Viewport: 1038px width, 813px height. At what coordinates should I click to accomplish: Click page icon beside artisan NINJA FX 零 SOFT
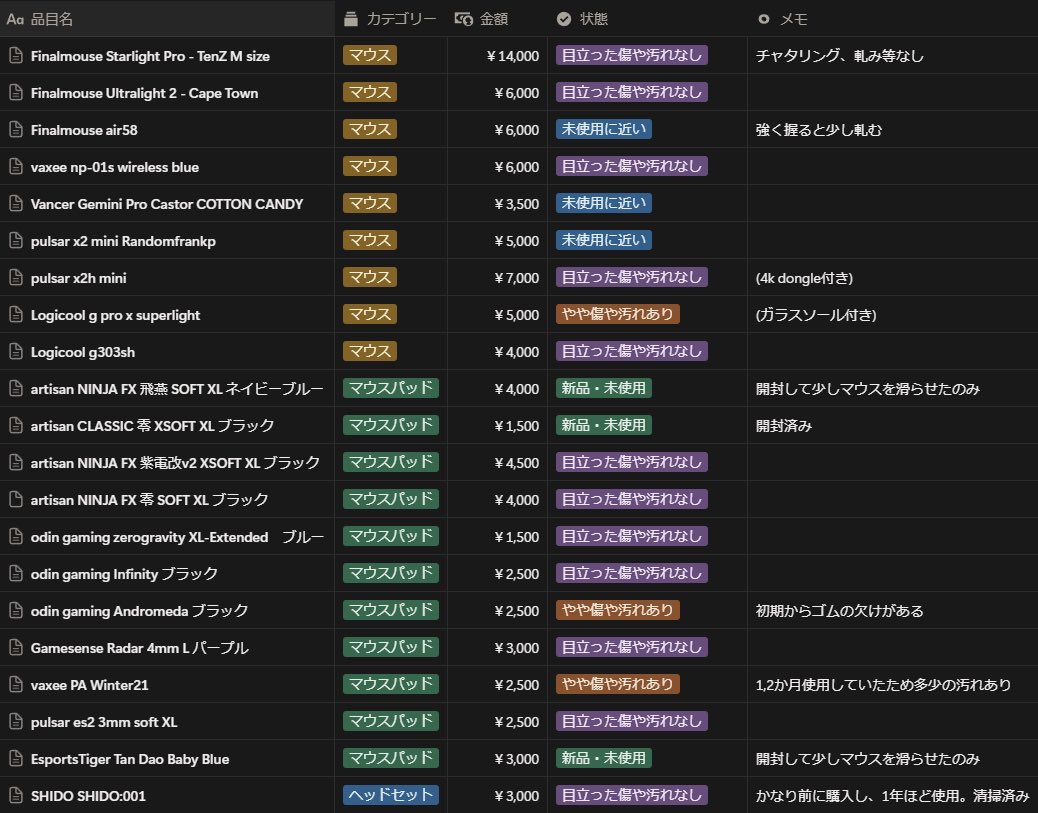[16, 500]
